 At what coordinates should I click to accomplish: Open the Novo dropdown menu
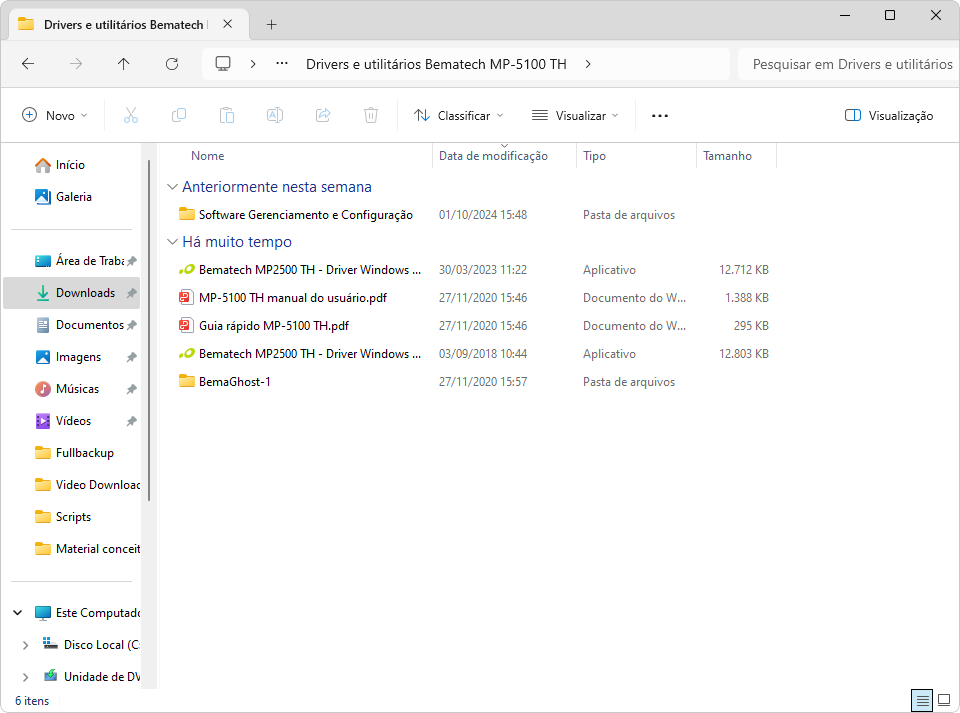pyautogui.click(x=54, y=116)
